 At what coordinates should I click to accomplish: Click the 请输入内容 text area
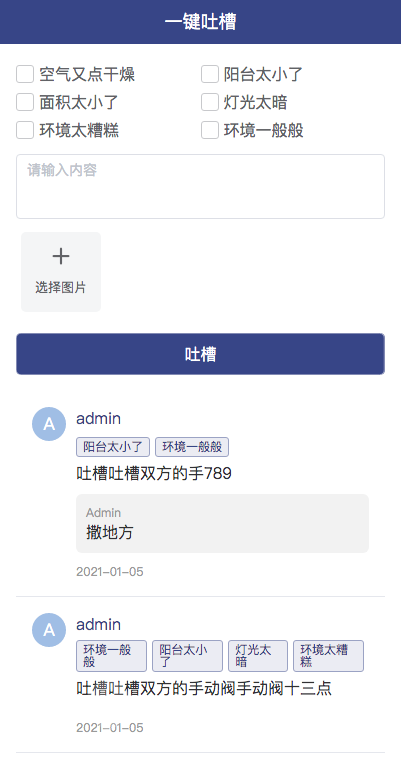click(200, 186)
